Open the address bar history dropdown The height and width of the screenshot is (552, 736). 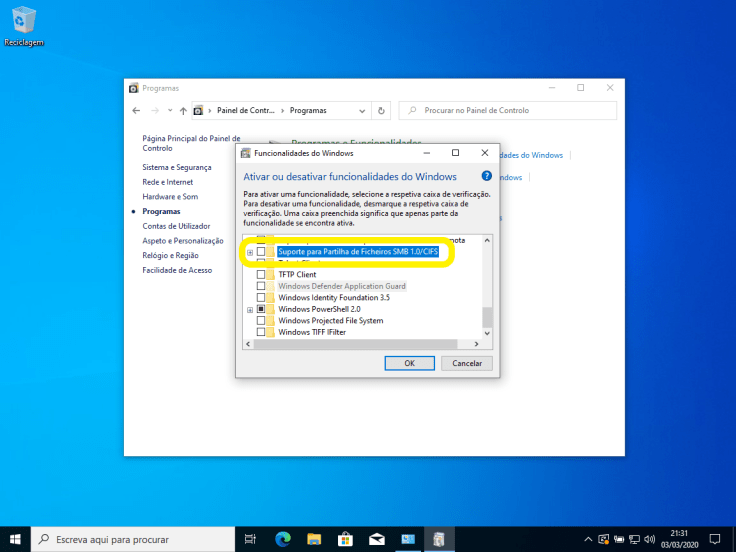click(x=363, y=110)
